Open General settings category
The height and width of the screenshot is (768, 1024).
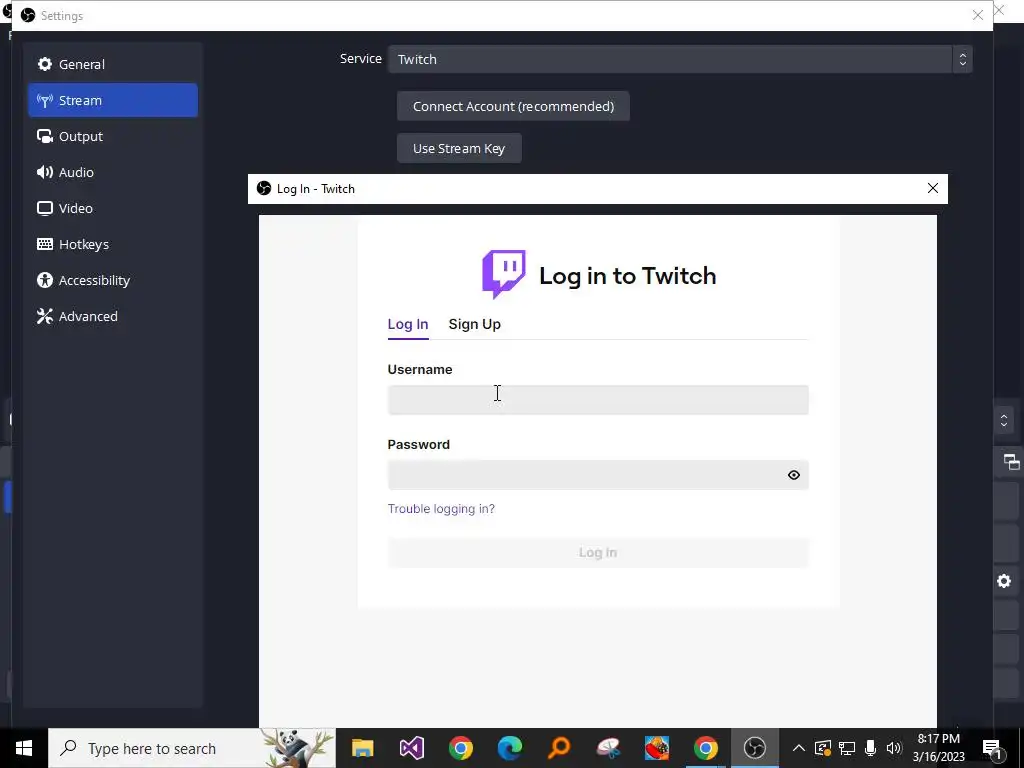(112, 64)
